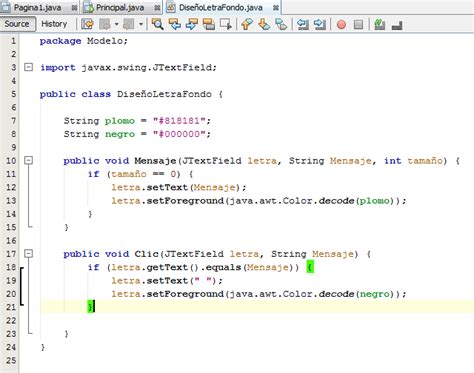
Task: Click the Pagina1.java file icon
Action: [6, 7]
